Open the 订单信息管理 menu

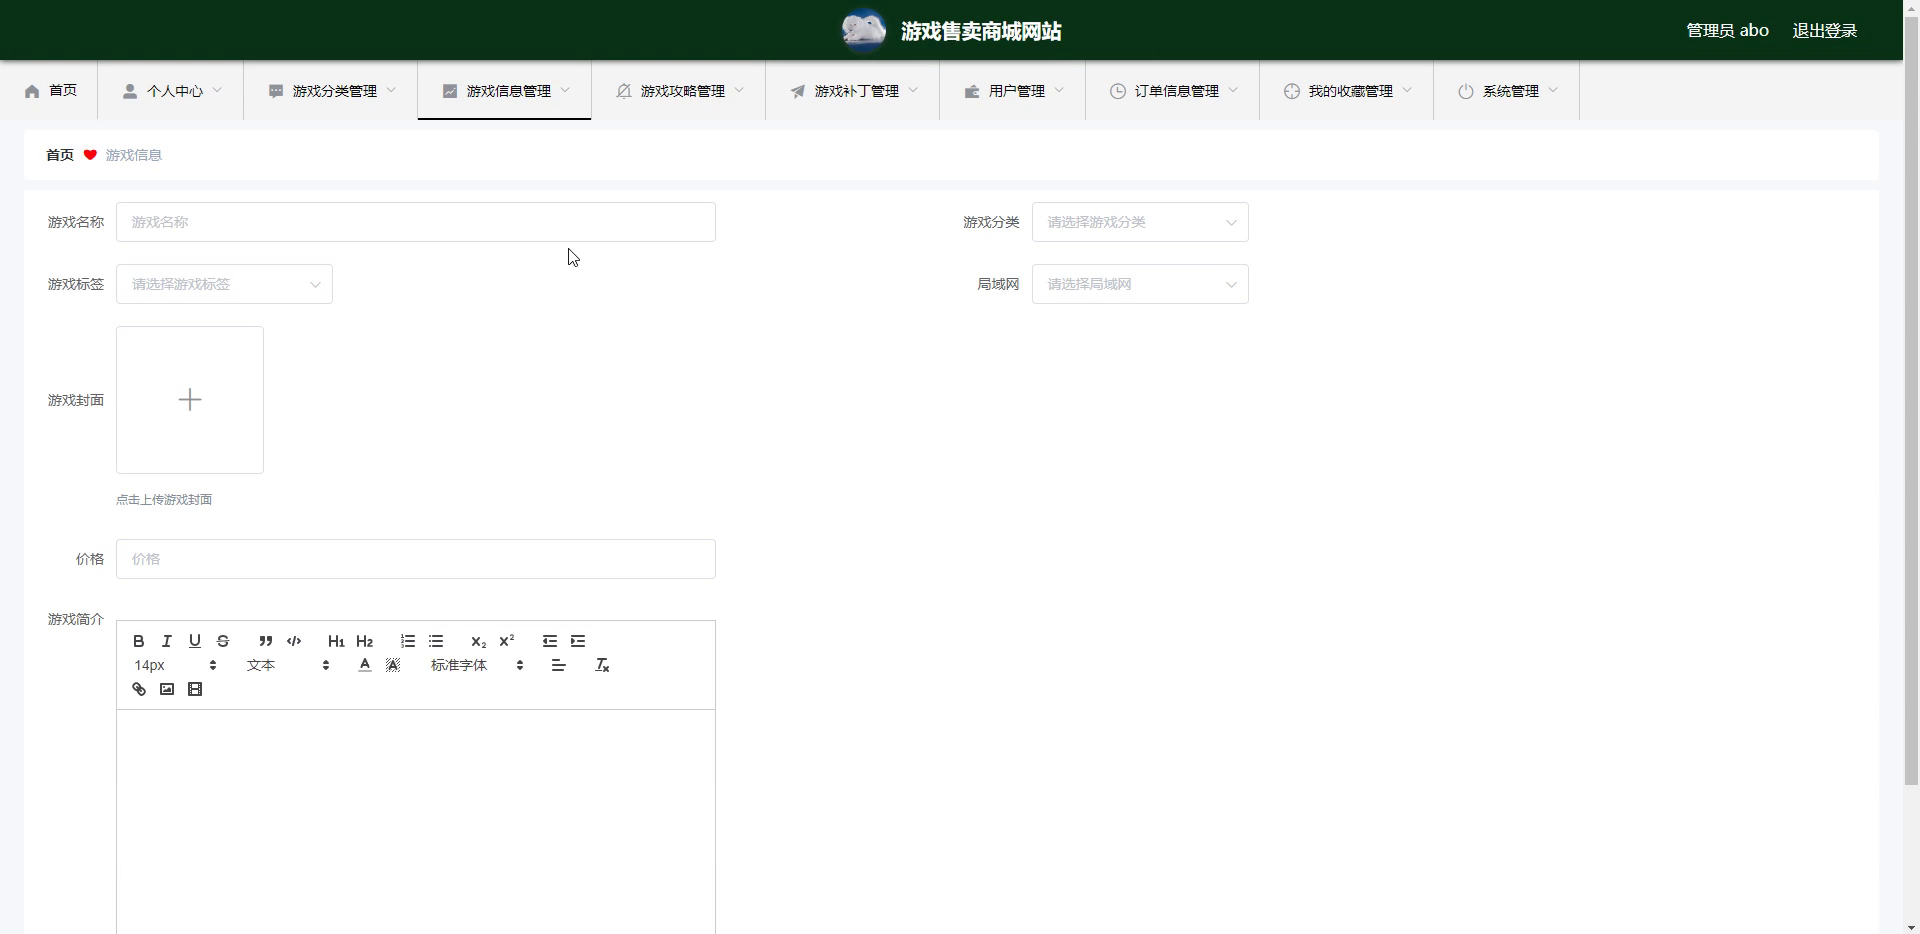(x=1173, y=91)
